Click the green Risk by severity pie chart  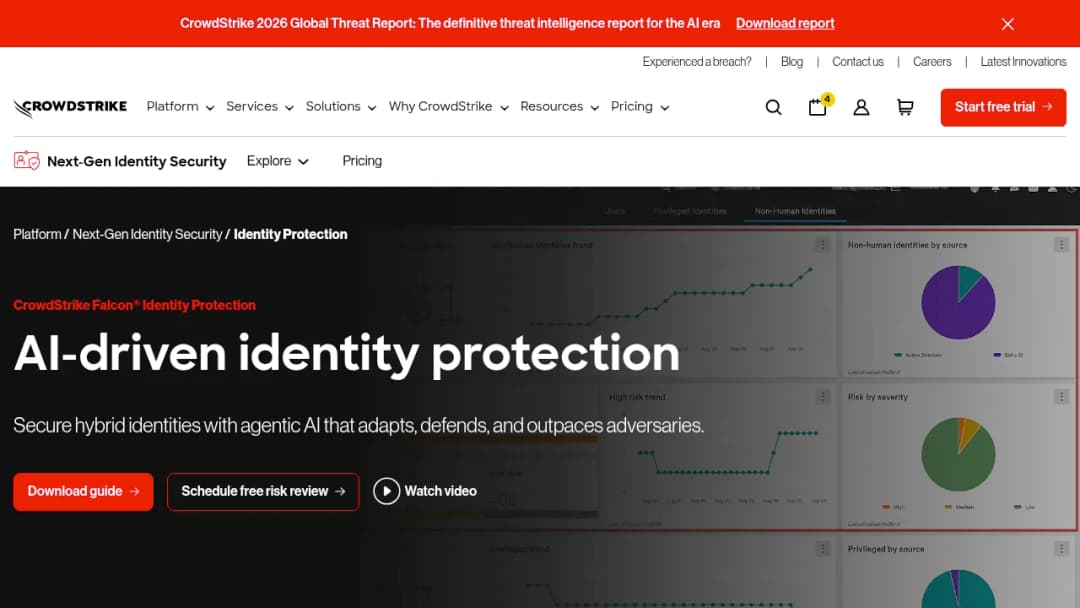point(958,454)
